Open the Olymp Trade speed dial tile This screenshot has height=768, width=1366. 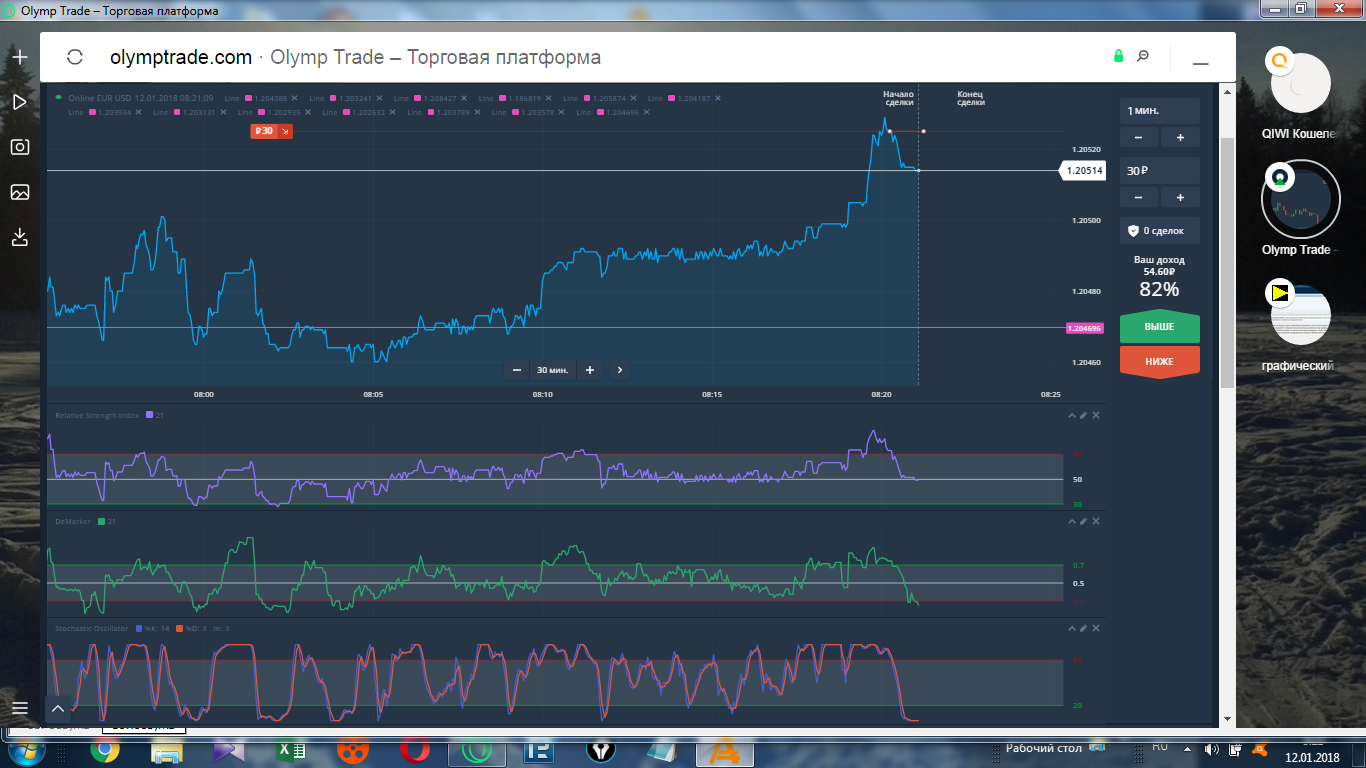(x=1300, y=200)
